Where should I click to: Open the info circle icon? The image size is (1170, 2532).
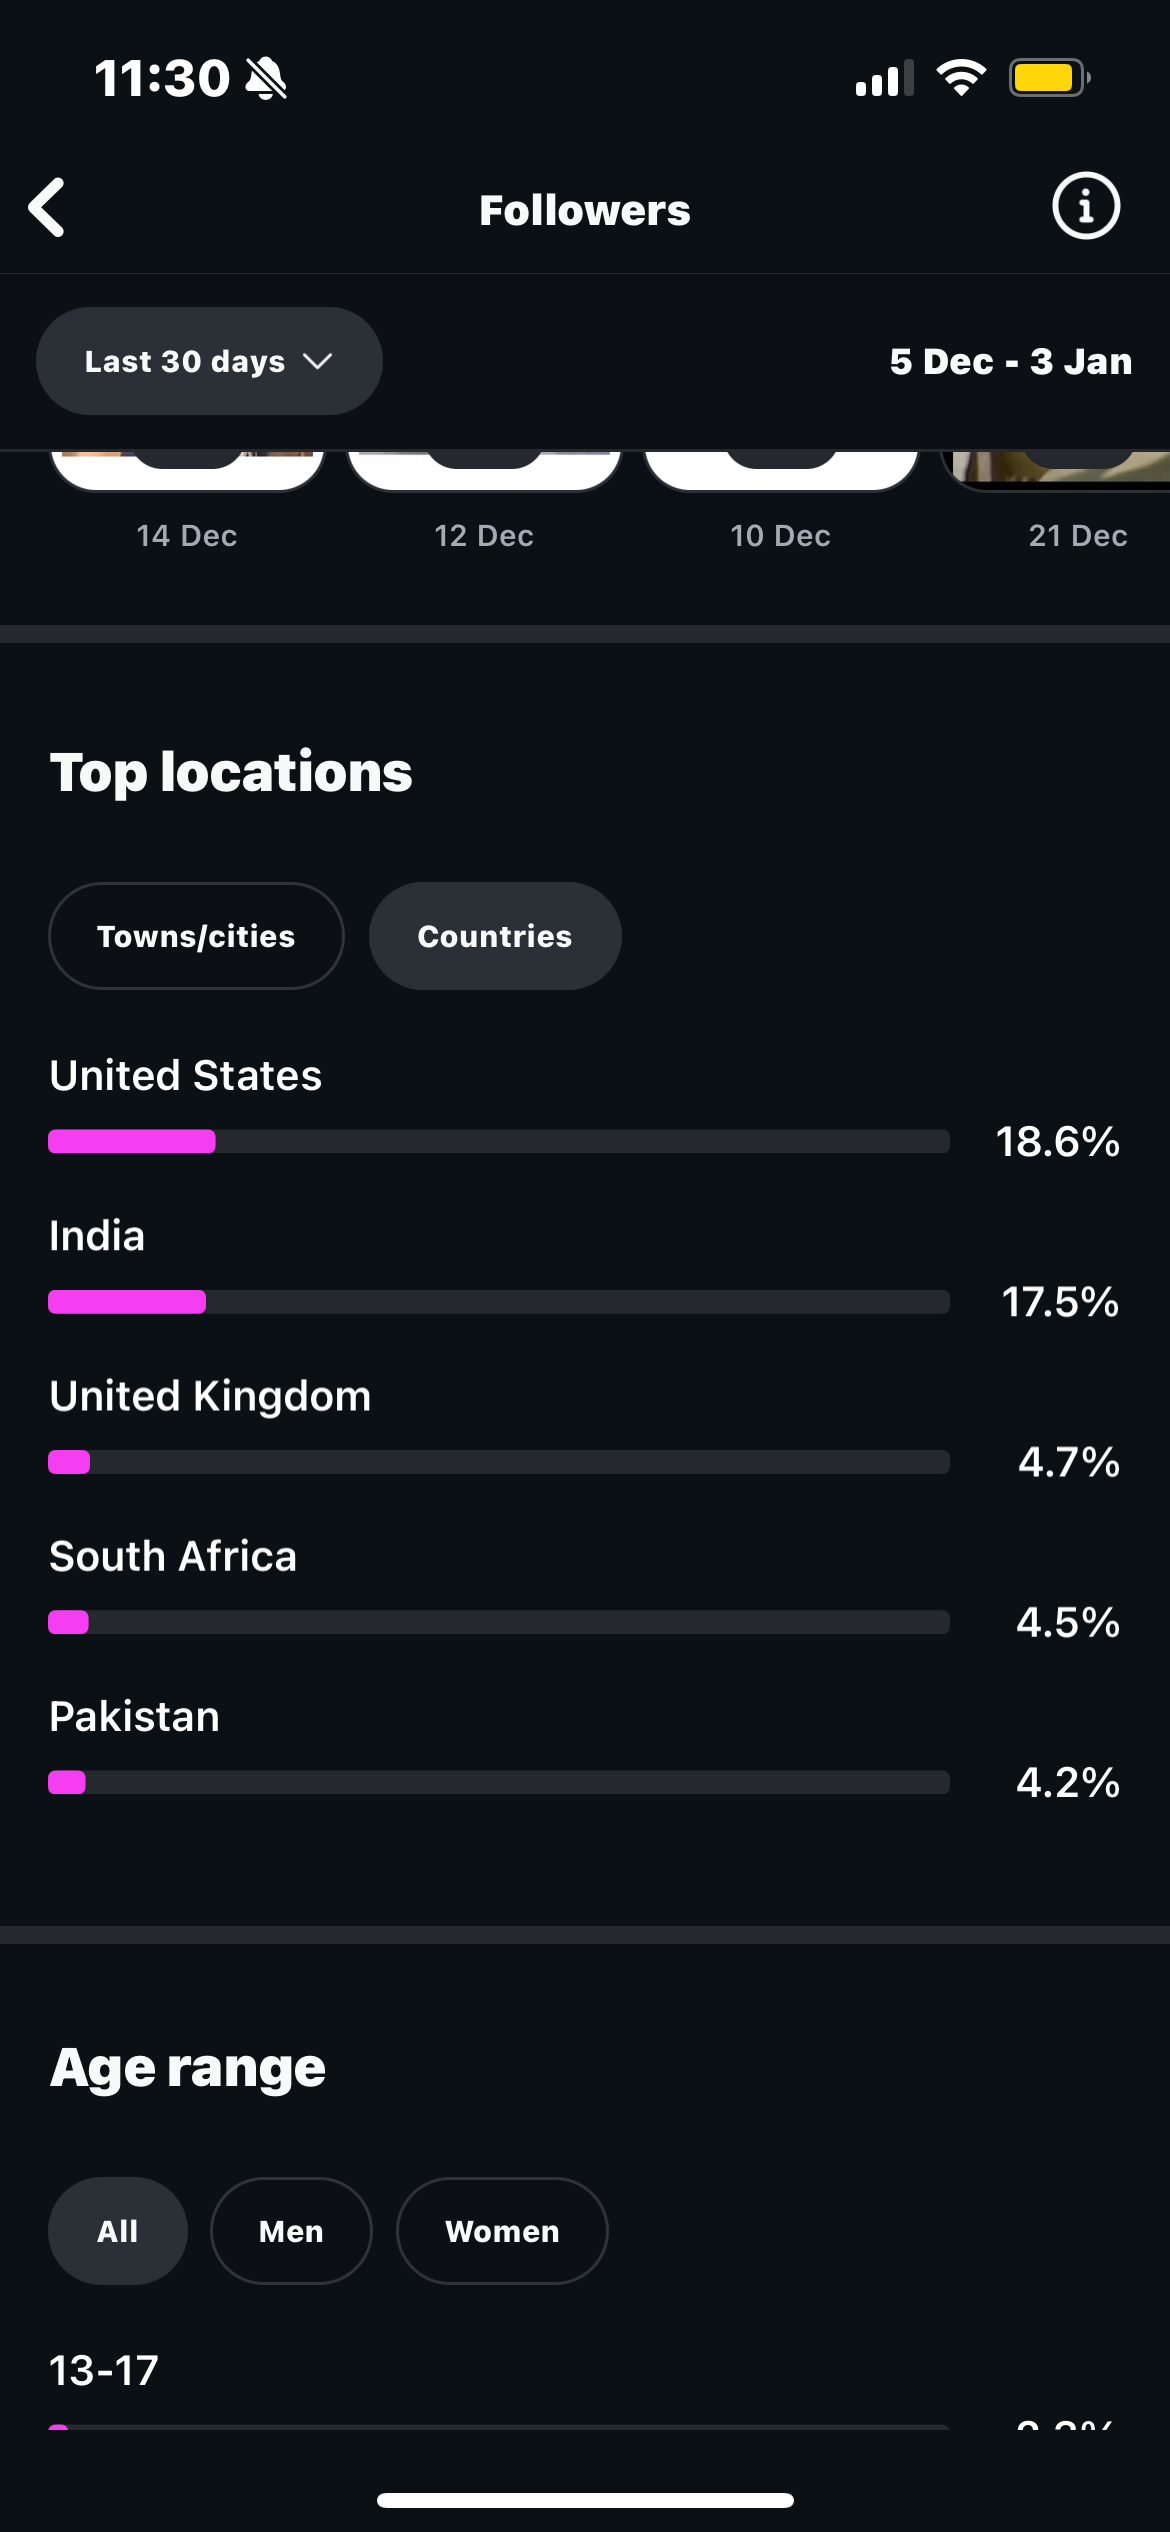(x=1086, y=206)
